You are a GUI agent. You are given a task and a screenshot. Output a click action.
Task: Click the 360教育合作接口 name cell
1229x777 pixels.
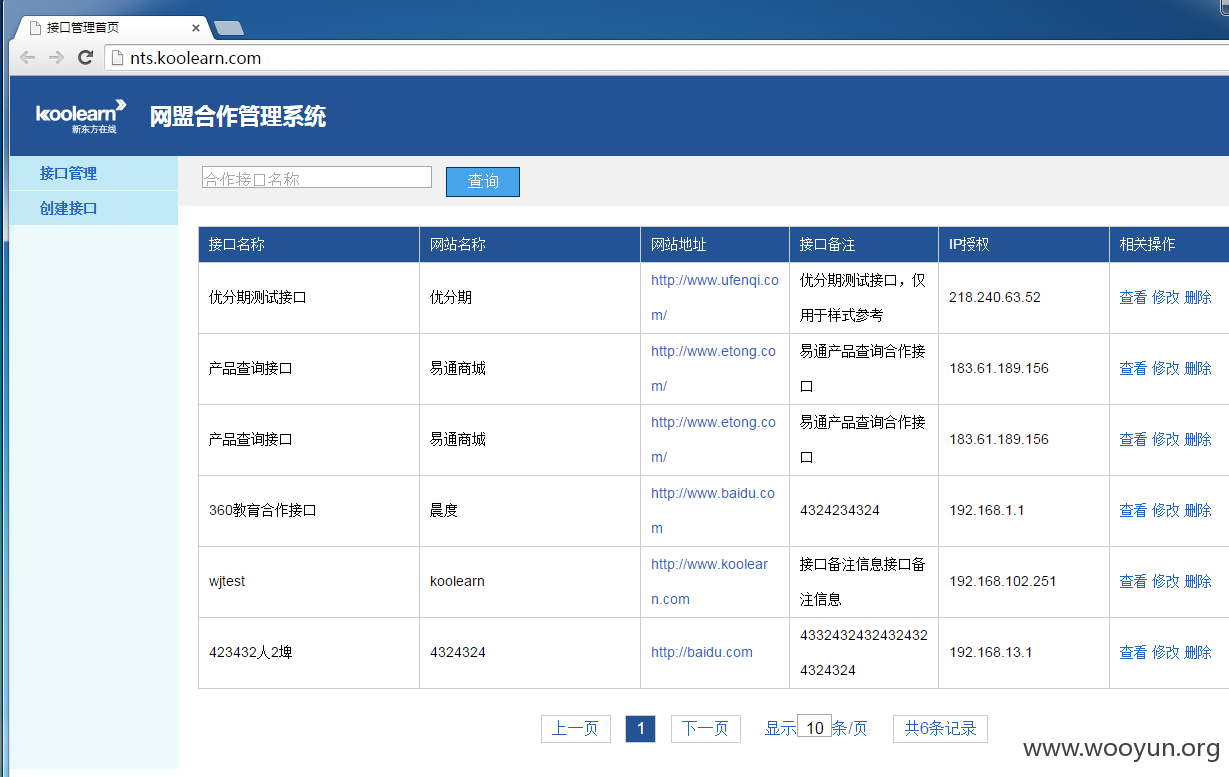(309, 510)
